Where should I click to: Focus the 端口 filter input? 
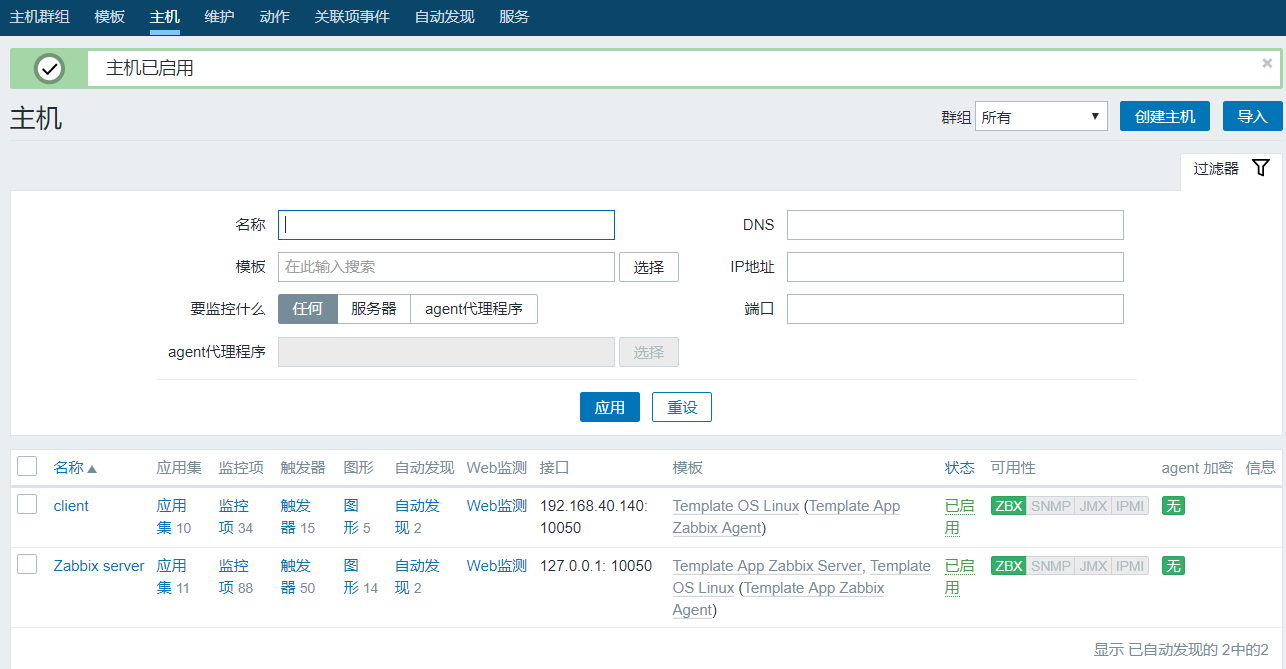(955, 309)
